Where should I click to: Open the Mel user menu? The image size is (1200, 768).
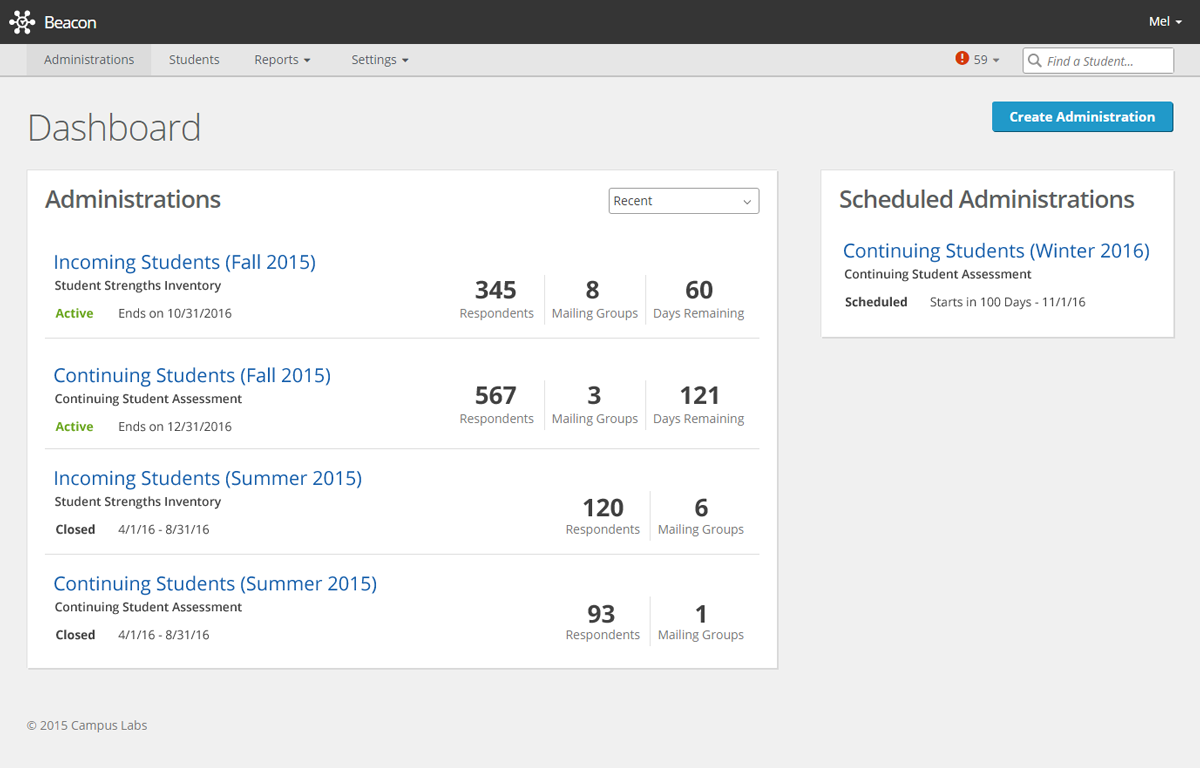tap(1165, 22)
